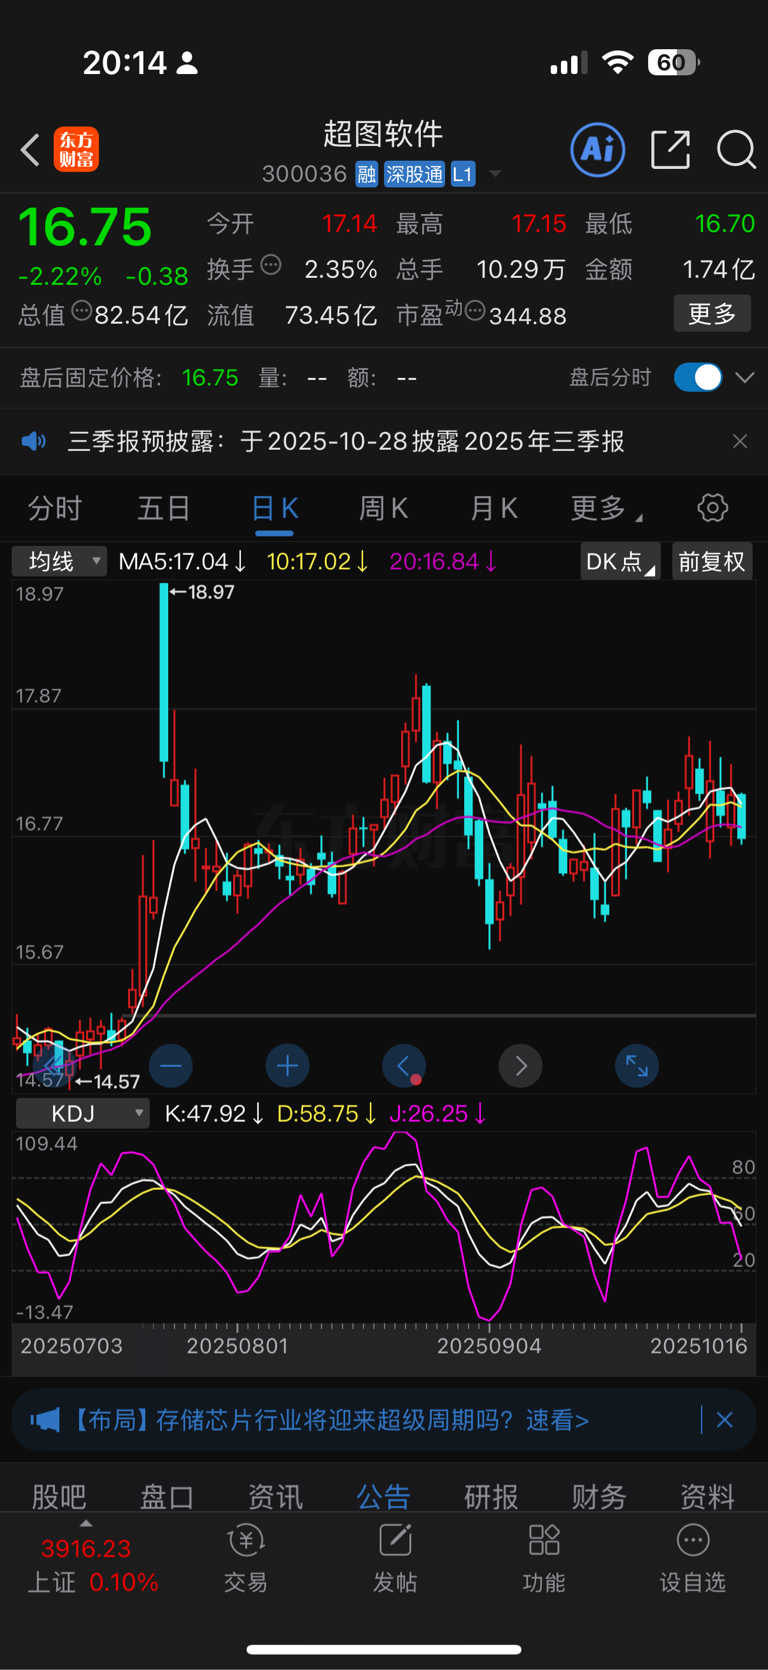Open chart settings gear
The height and width of the screenshot is (1670, 768).
713,508
